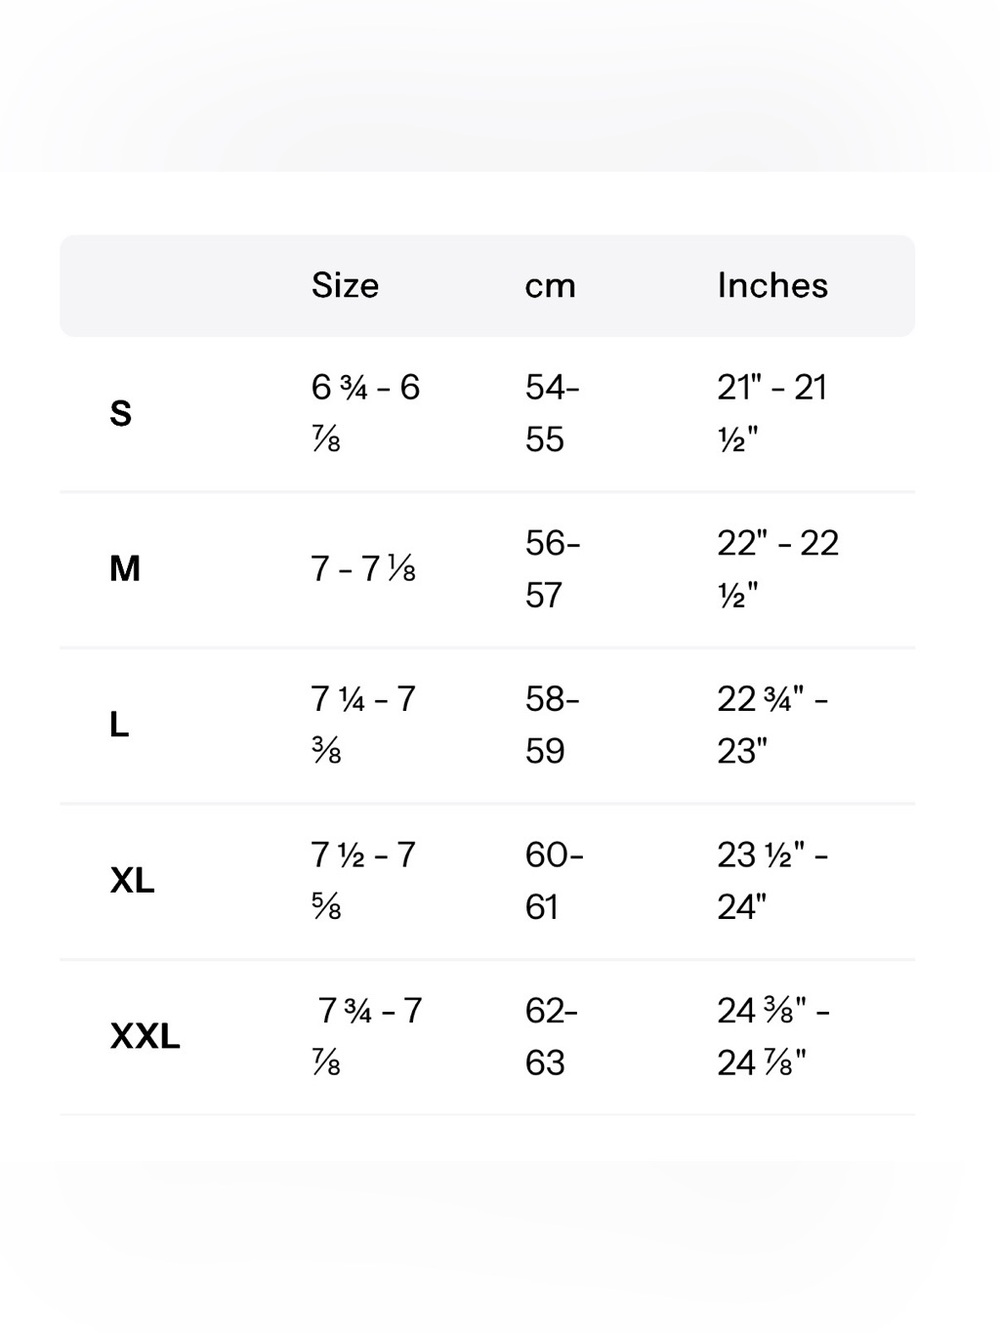Click the 7 ¼ - 7 ⅜ hat size cell

point(363,725)
